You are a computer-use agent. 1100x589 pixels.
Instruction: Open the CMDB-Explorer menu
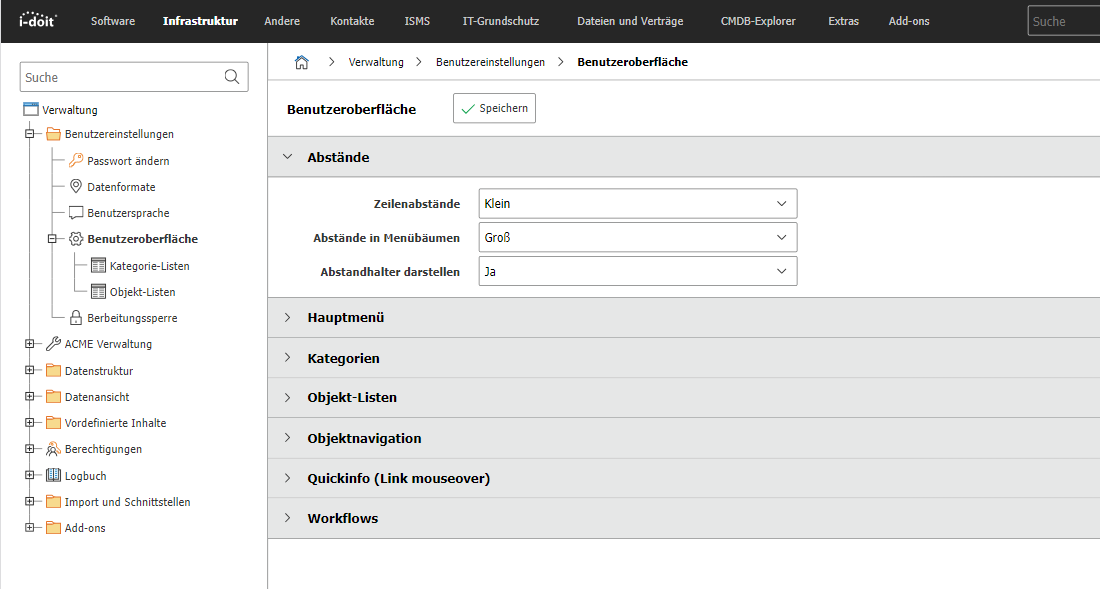[758, 21]
